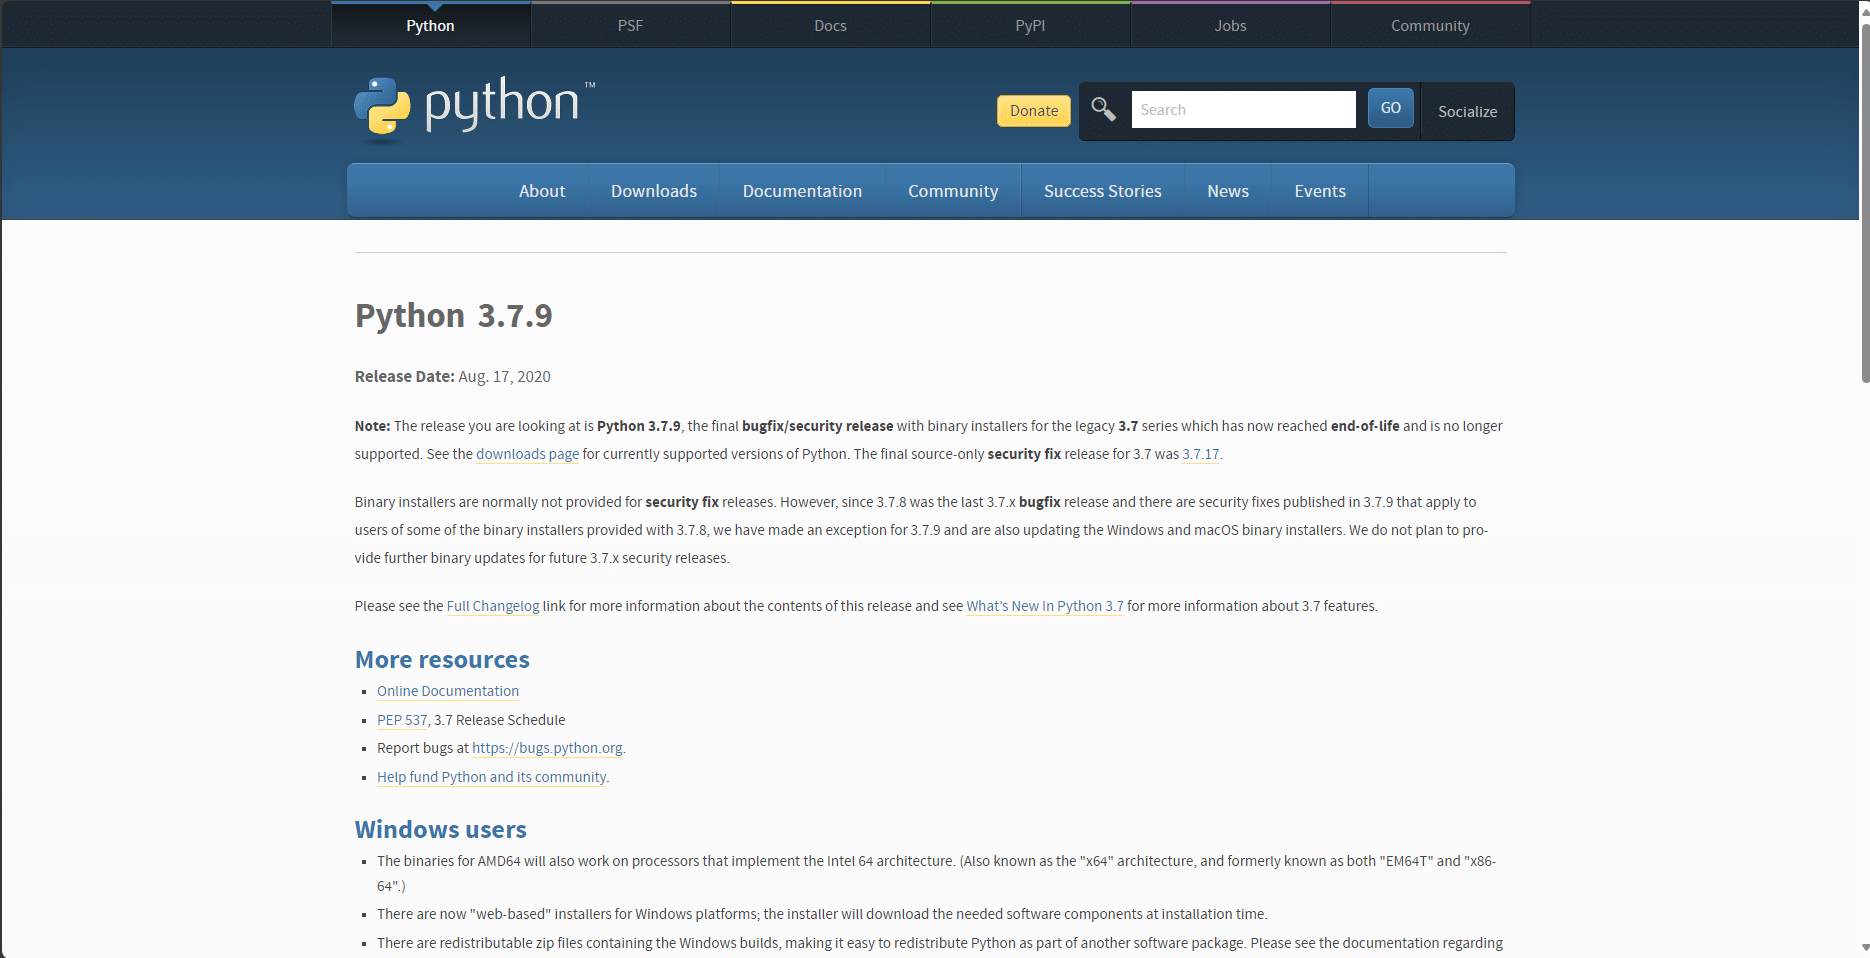Open the 3.7.17 release link
The height and width of the screenshot is (958, 1870).
[1201, 454]
